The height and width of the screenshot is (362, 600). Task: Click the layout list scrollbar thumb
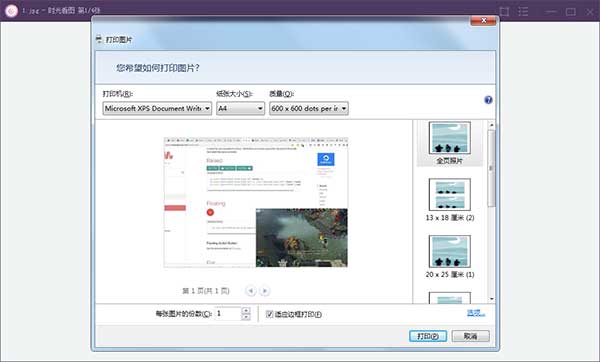[x=492, y=168]
